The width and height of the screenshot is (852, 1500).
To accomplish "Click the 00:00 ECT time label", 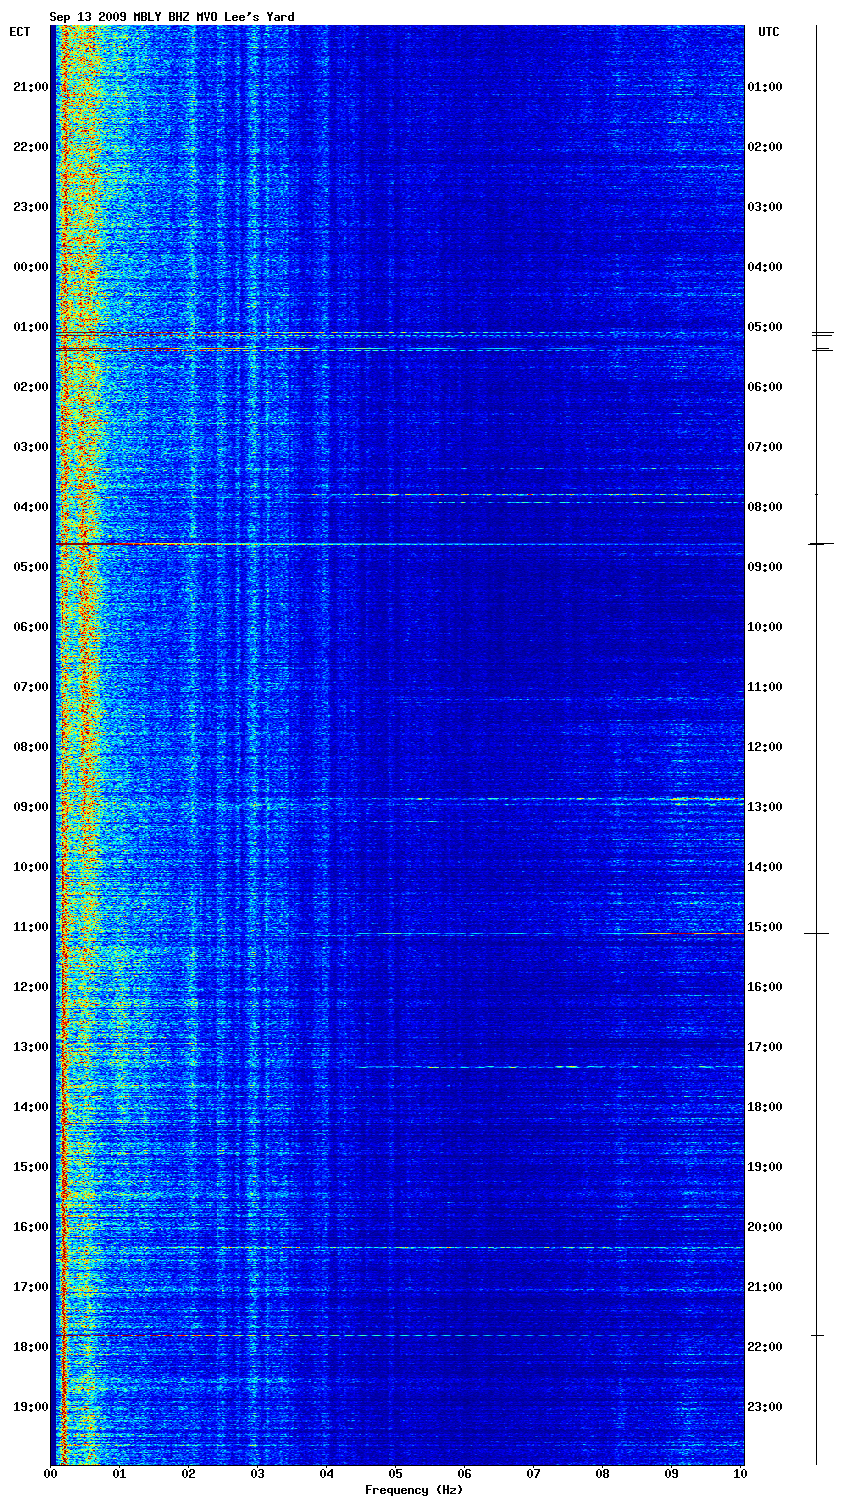I will pos(30,267).
